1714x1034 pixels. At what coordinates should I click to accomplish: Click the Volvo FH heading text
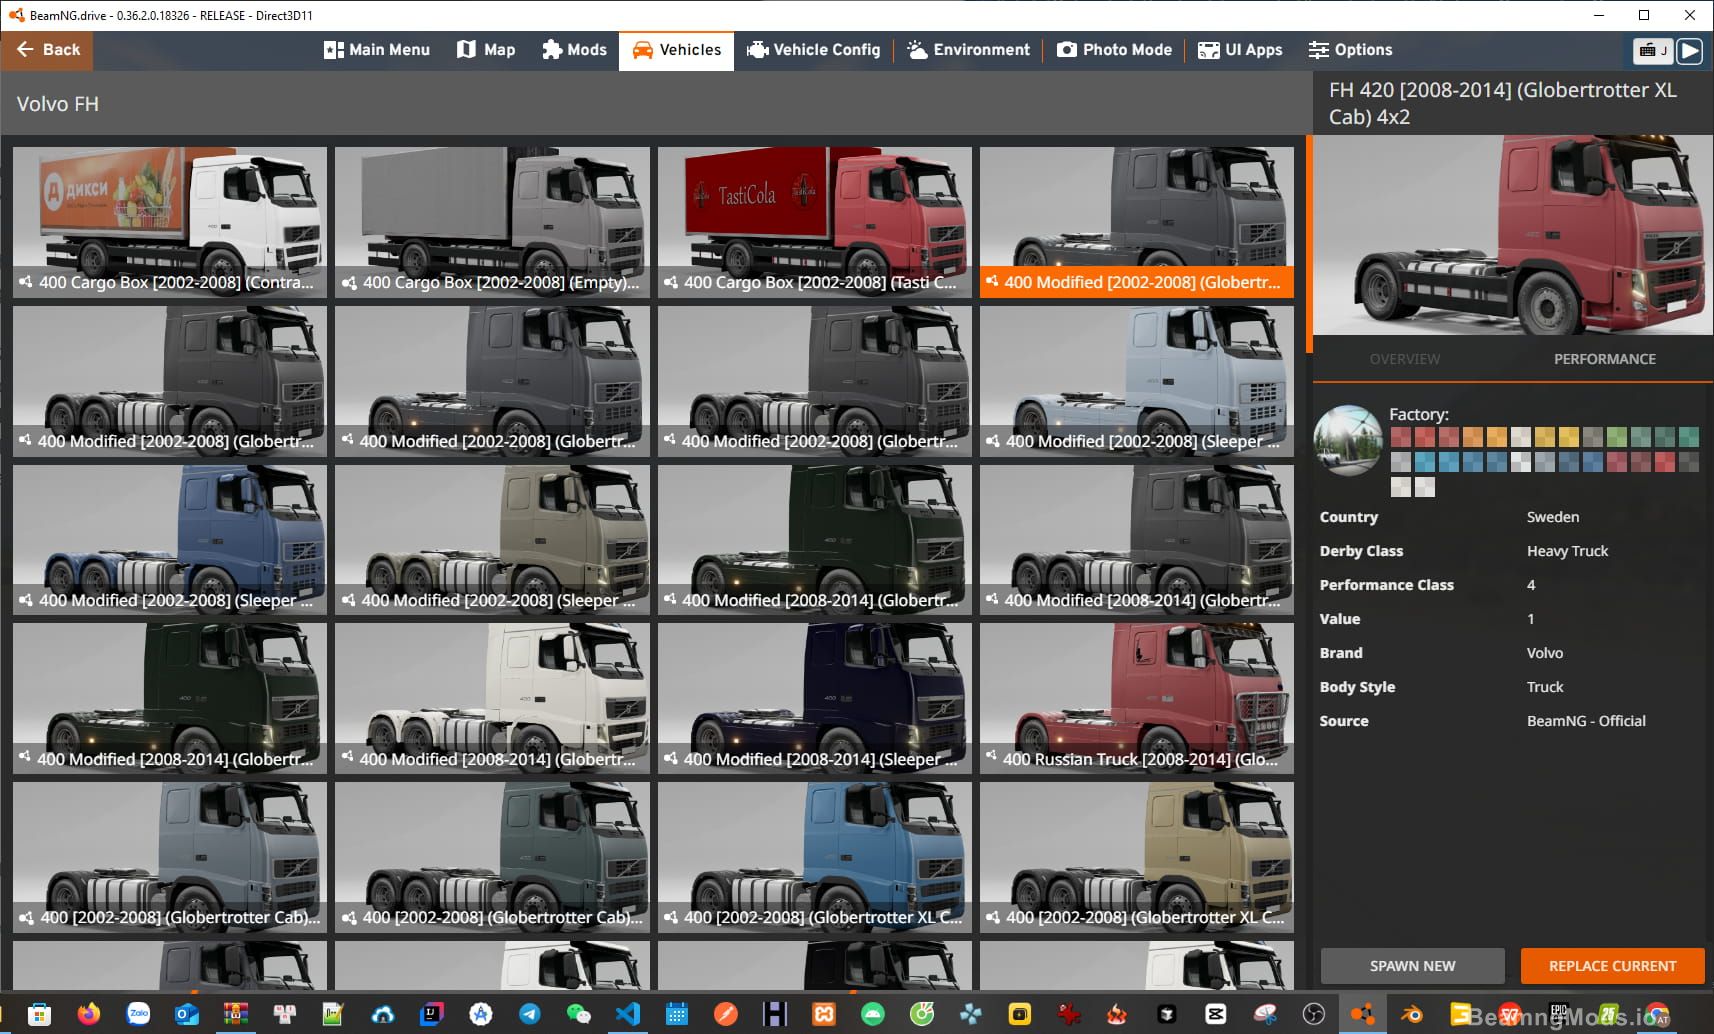[x=58, y=104]
